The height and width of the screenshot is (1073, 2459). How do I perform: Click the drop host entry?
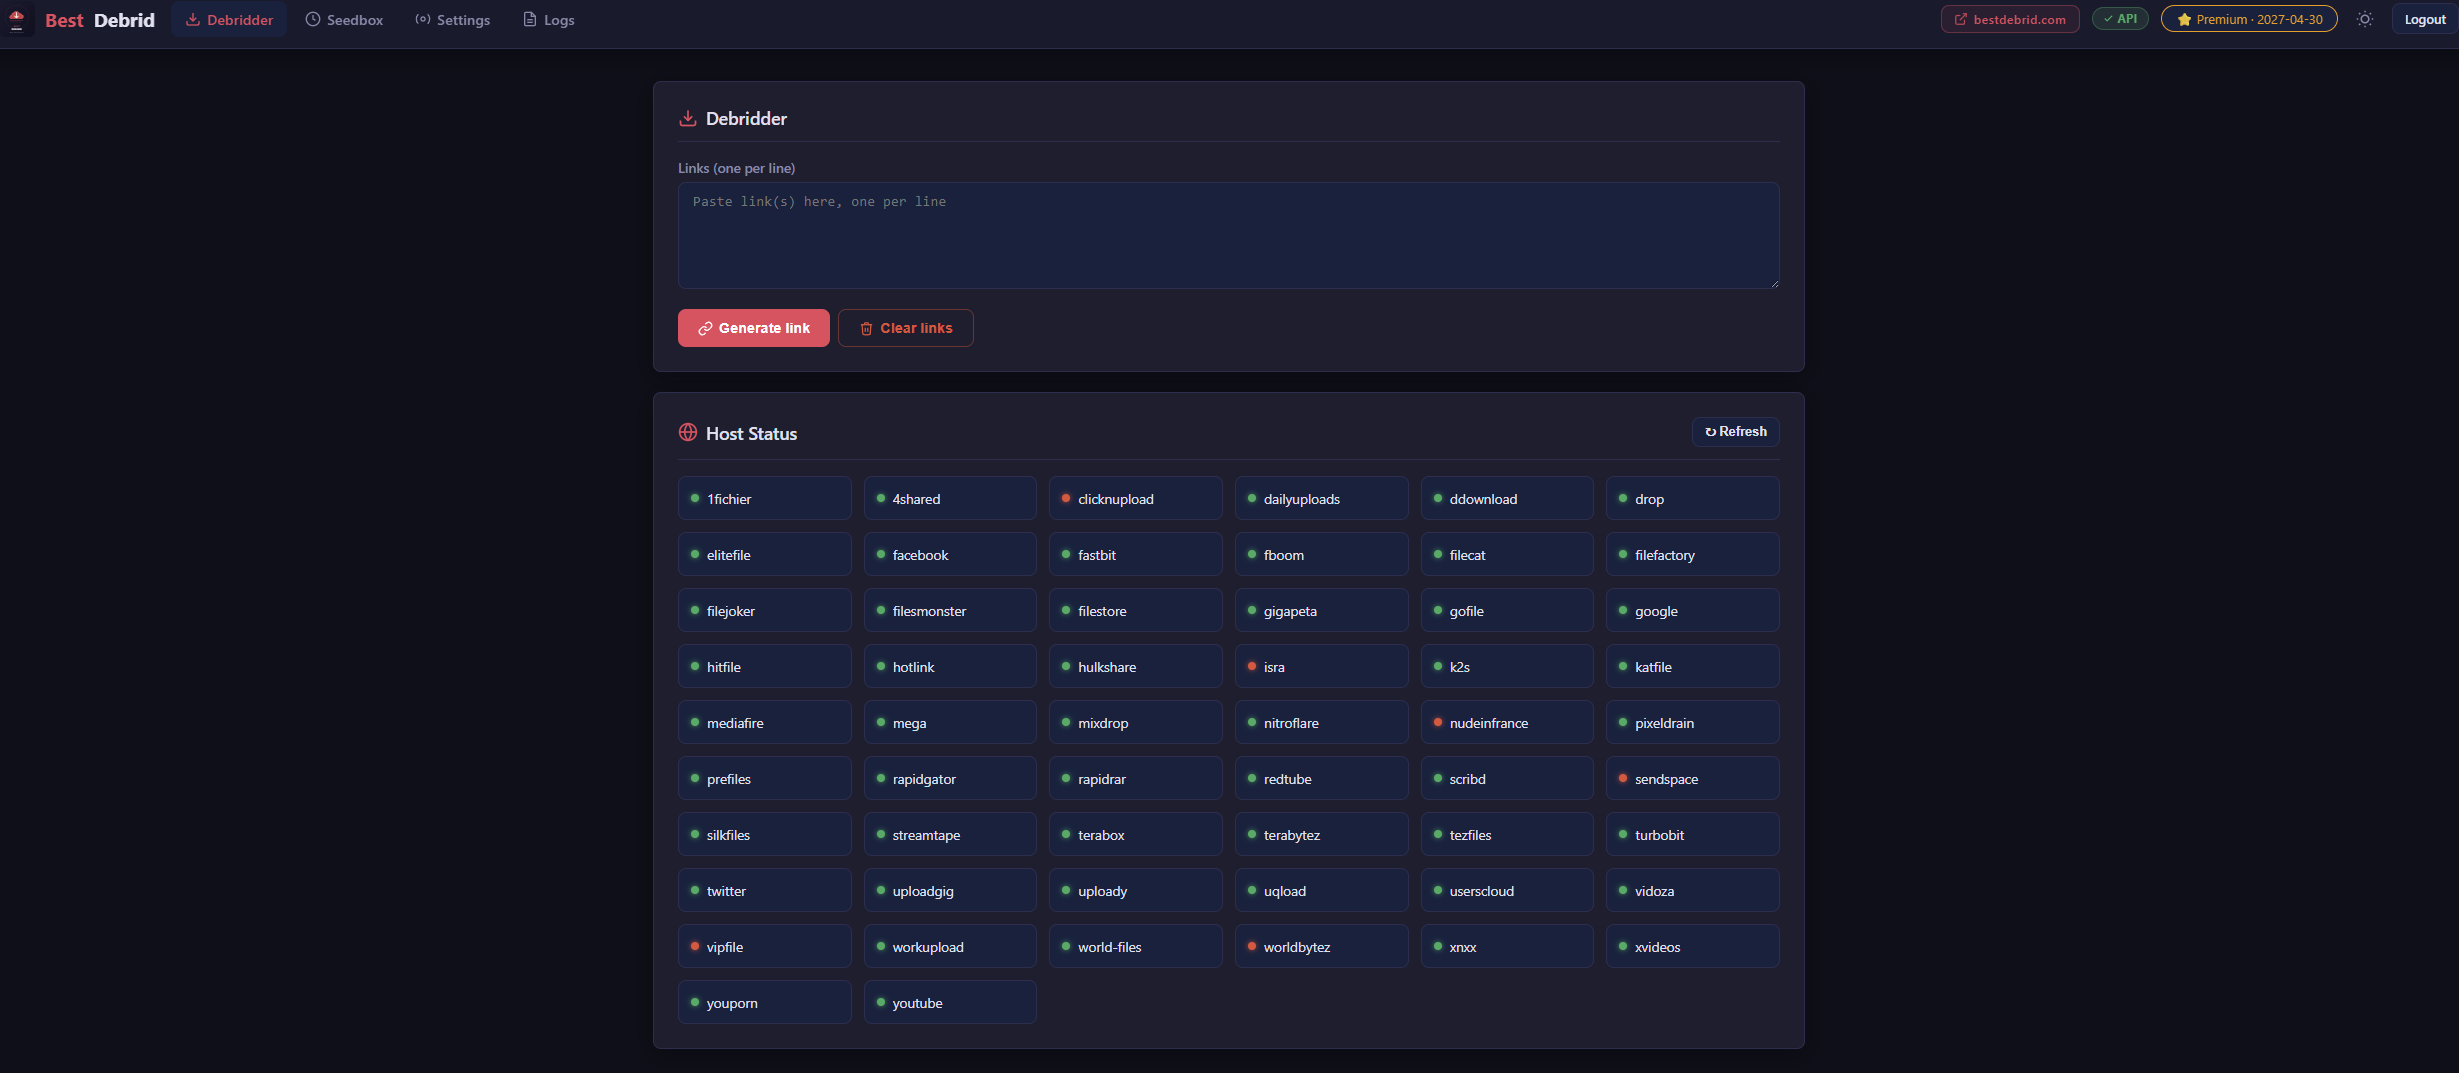tap(1693, 498)
